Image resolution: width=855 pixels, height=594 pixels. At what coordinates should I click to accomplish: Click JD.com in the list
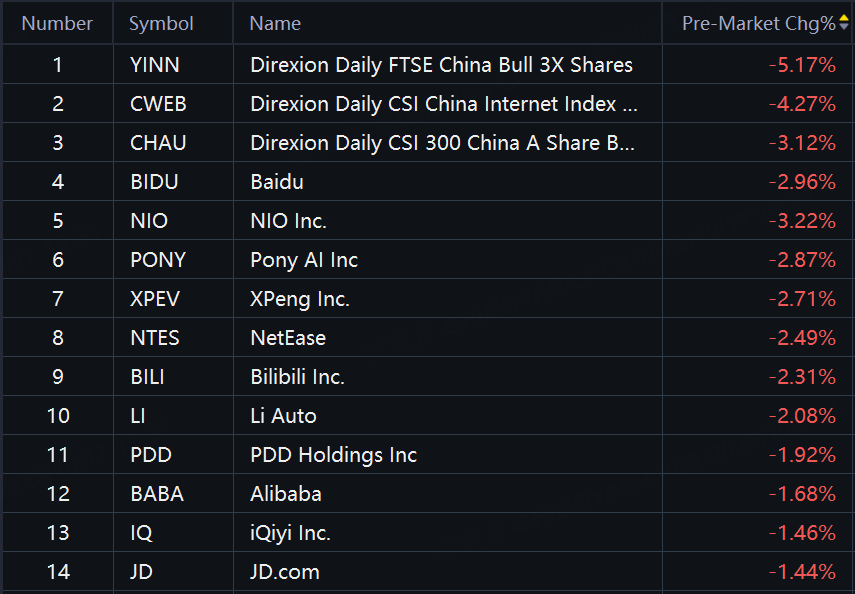click(285, 572)
